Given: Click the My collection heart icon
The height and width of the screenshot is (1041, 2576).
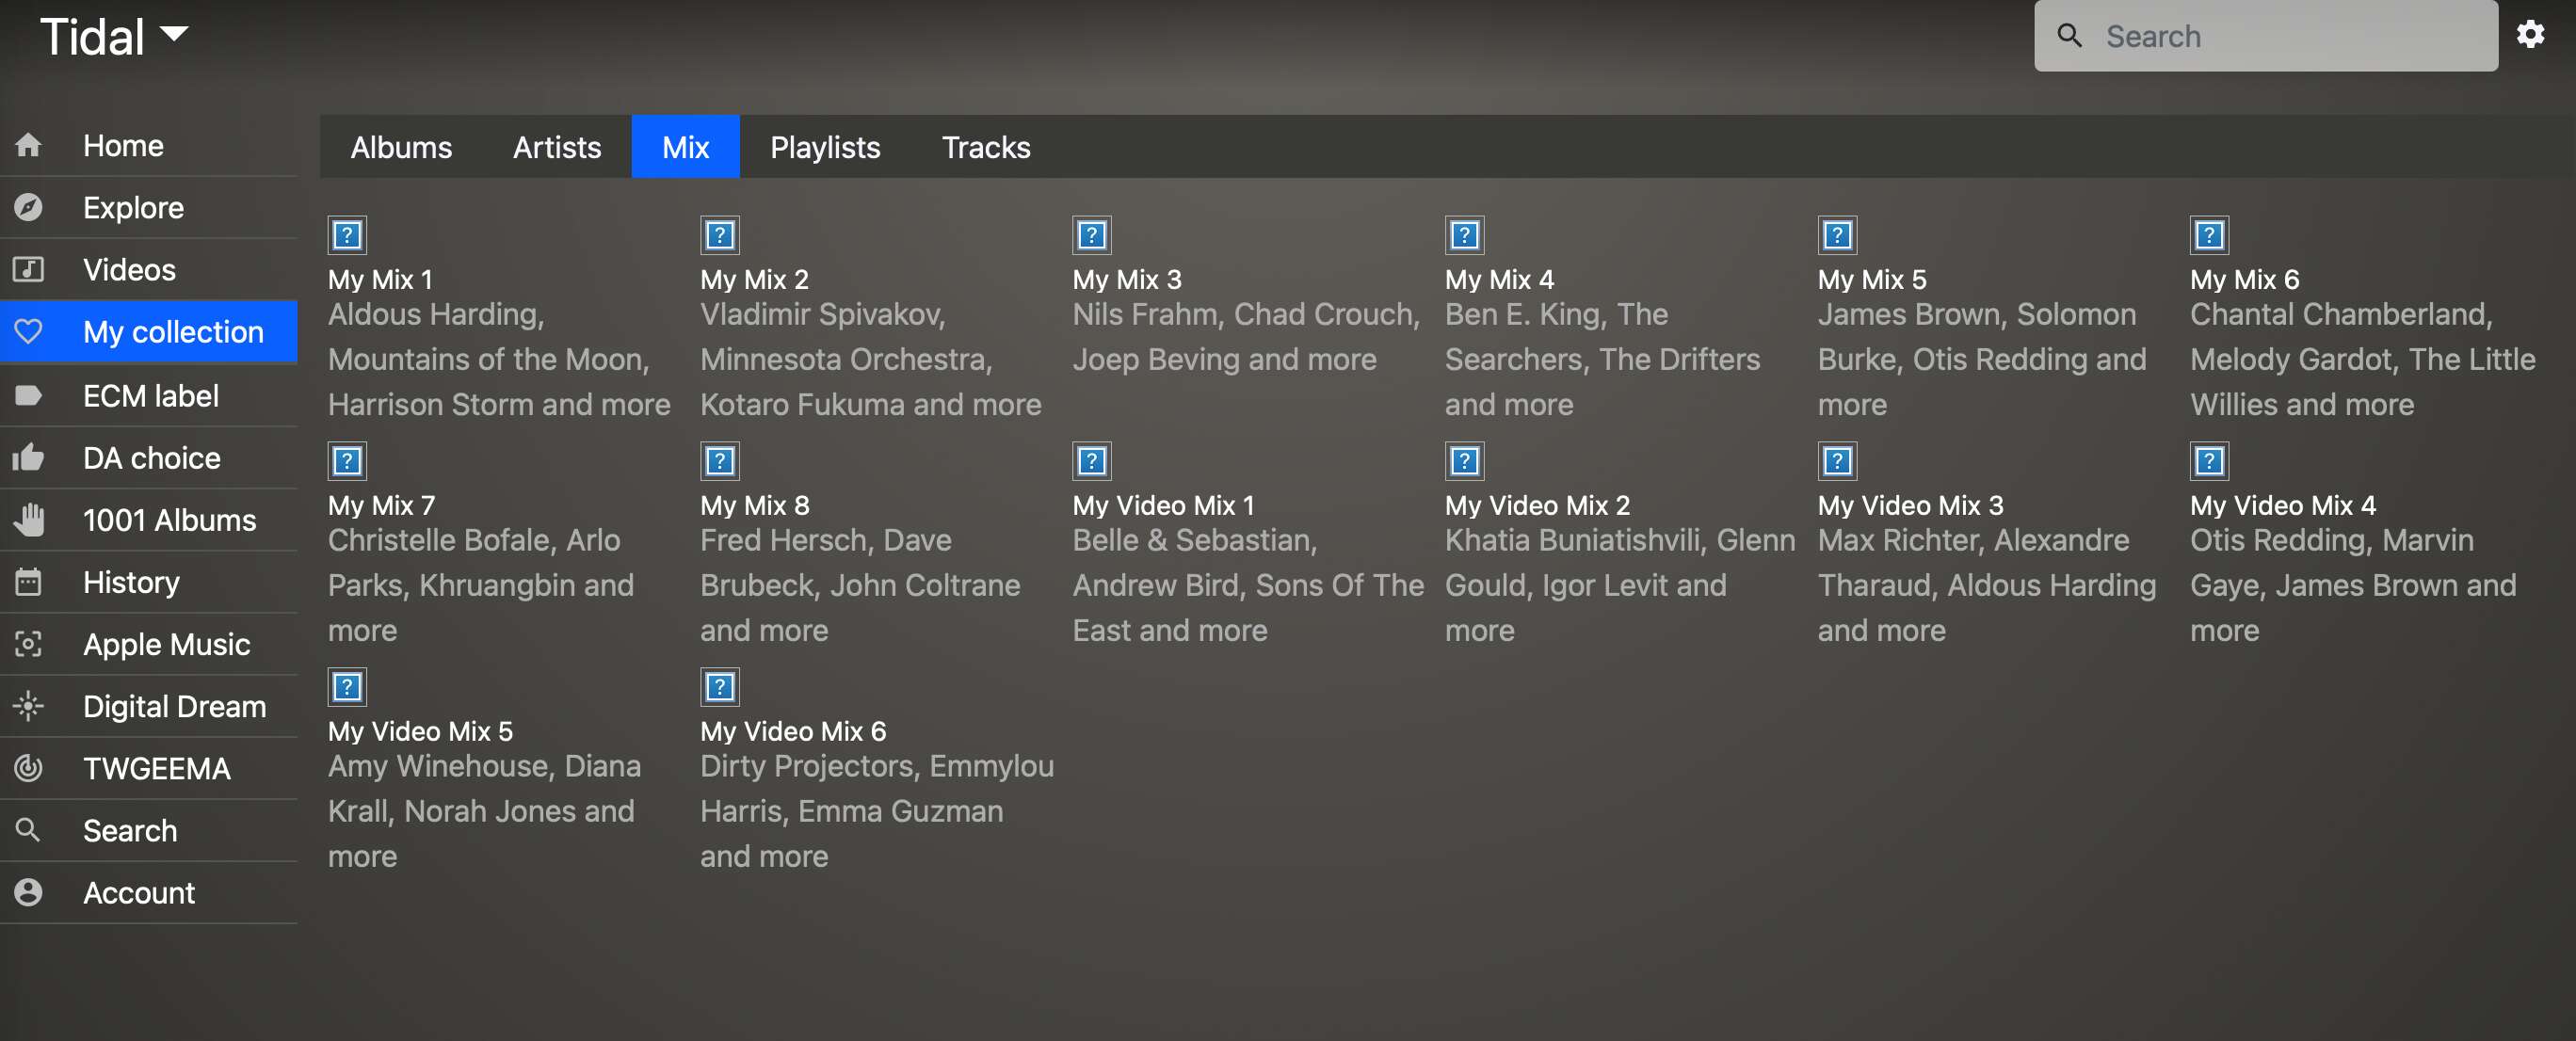Looking at the screenshot, I should pos(28,331).
